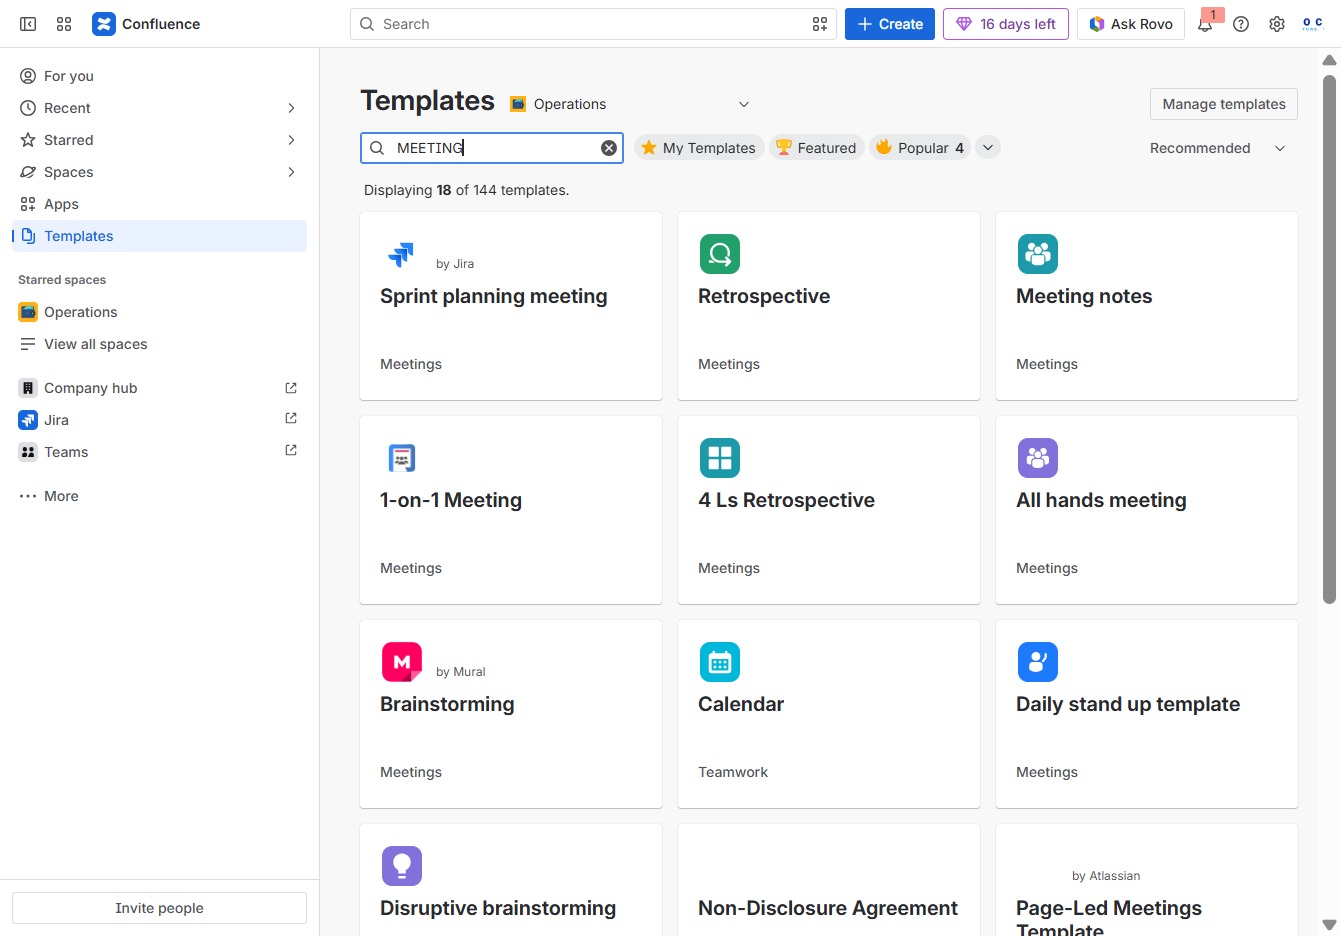Click the search bar filter icon
1341x936 pixels.
click(820, 24)
